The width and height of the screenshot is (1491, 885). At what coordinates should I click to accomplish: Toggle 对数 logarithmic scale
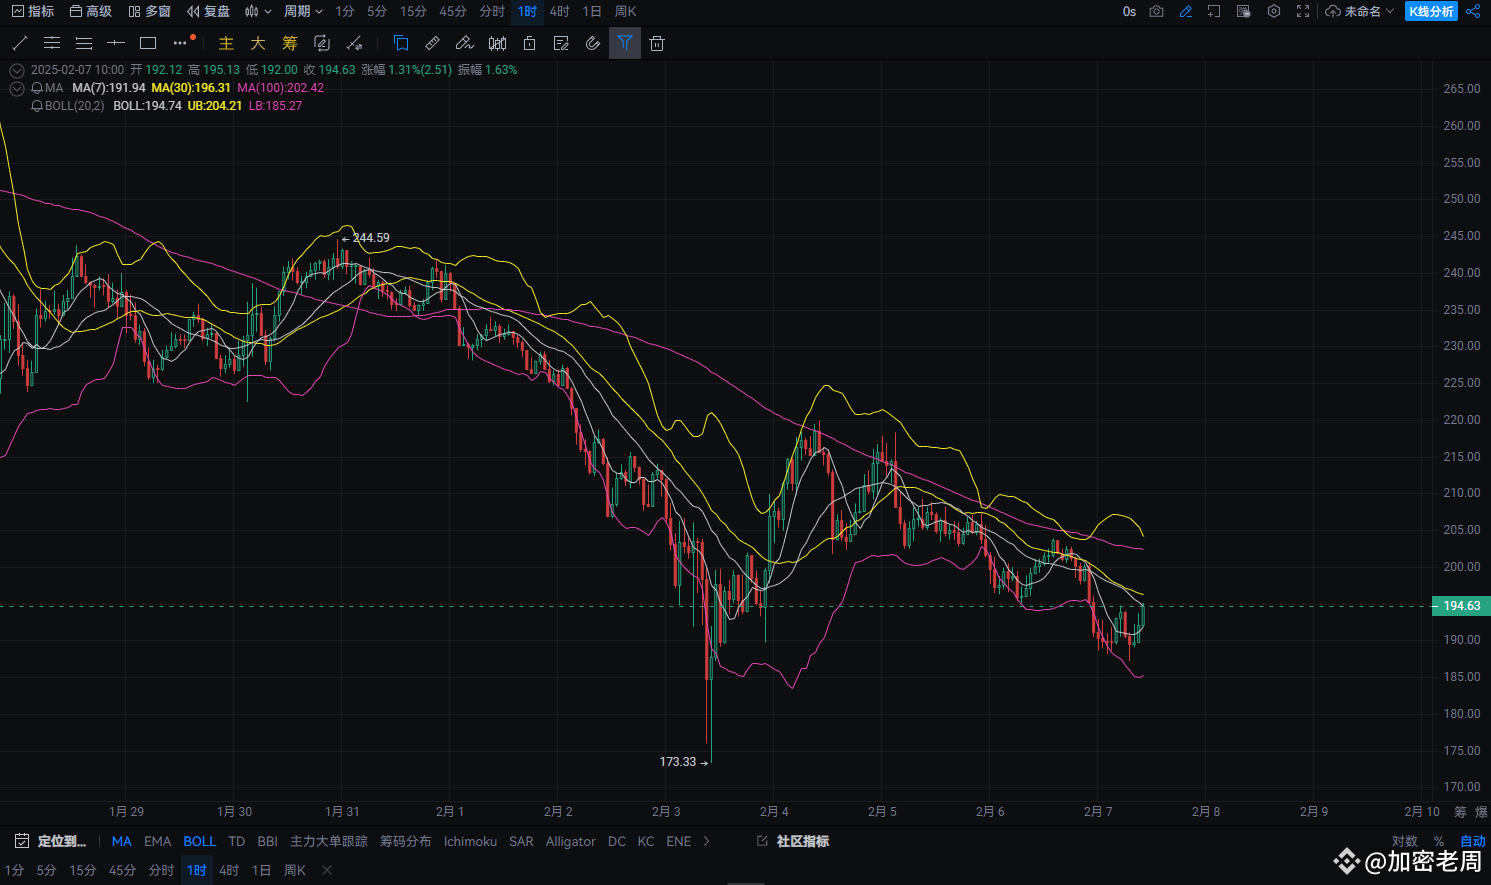1405,841
